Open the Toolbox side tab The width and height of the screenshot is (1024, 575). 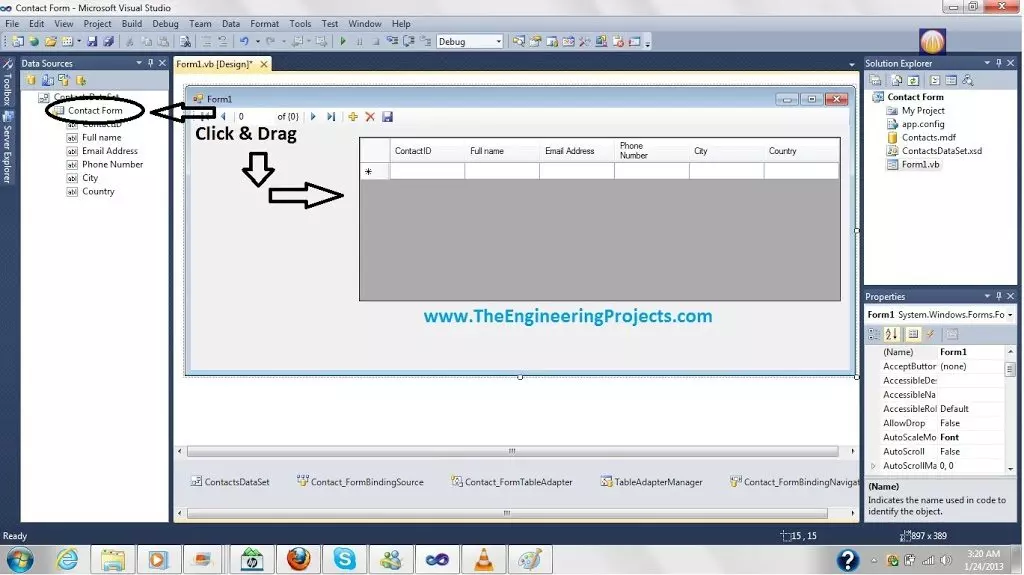click(8, 86)
